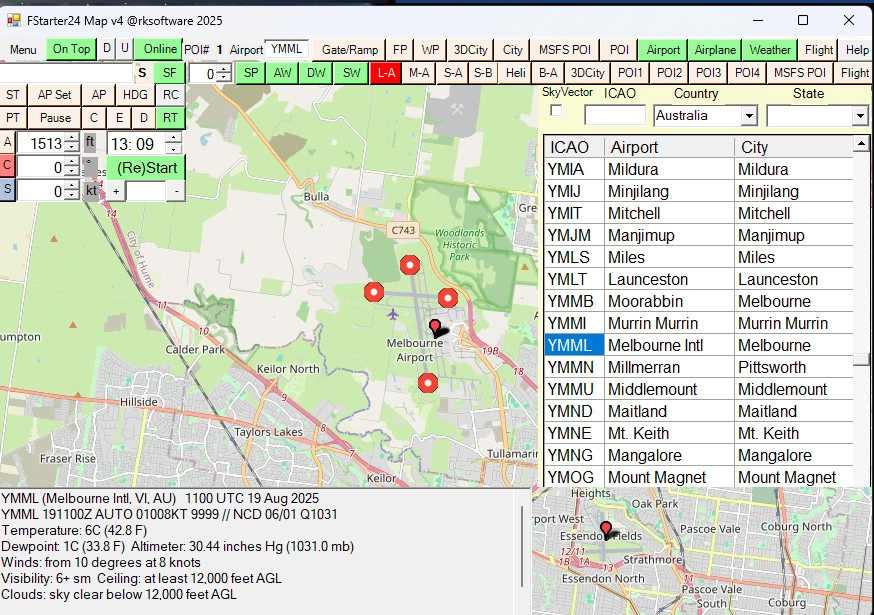Open the Menu item
This screenshot has height=615, width=874.
(25, 48)
